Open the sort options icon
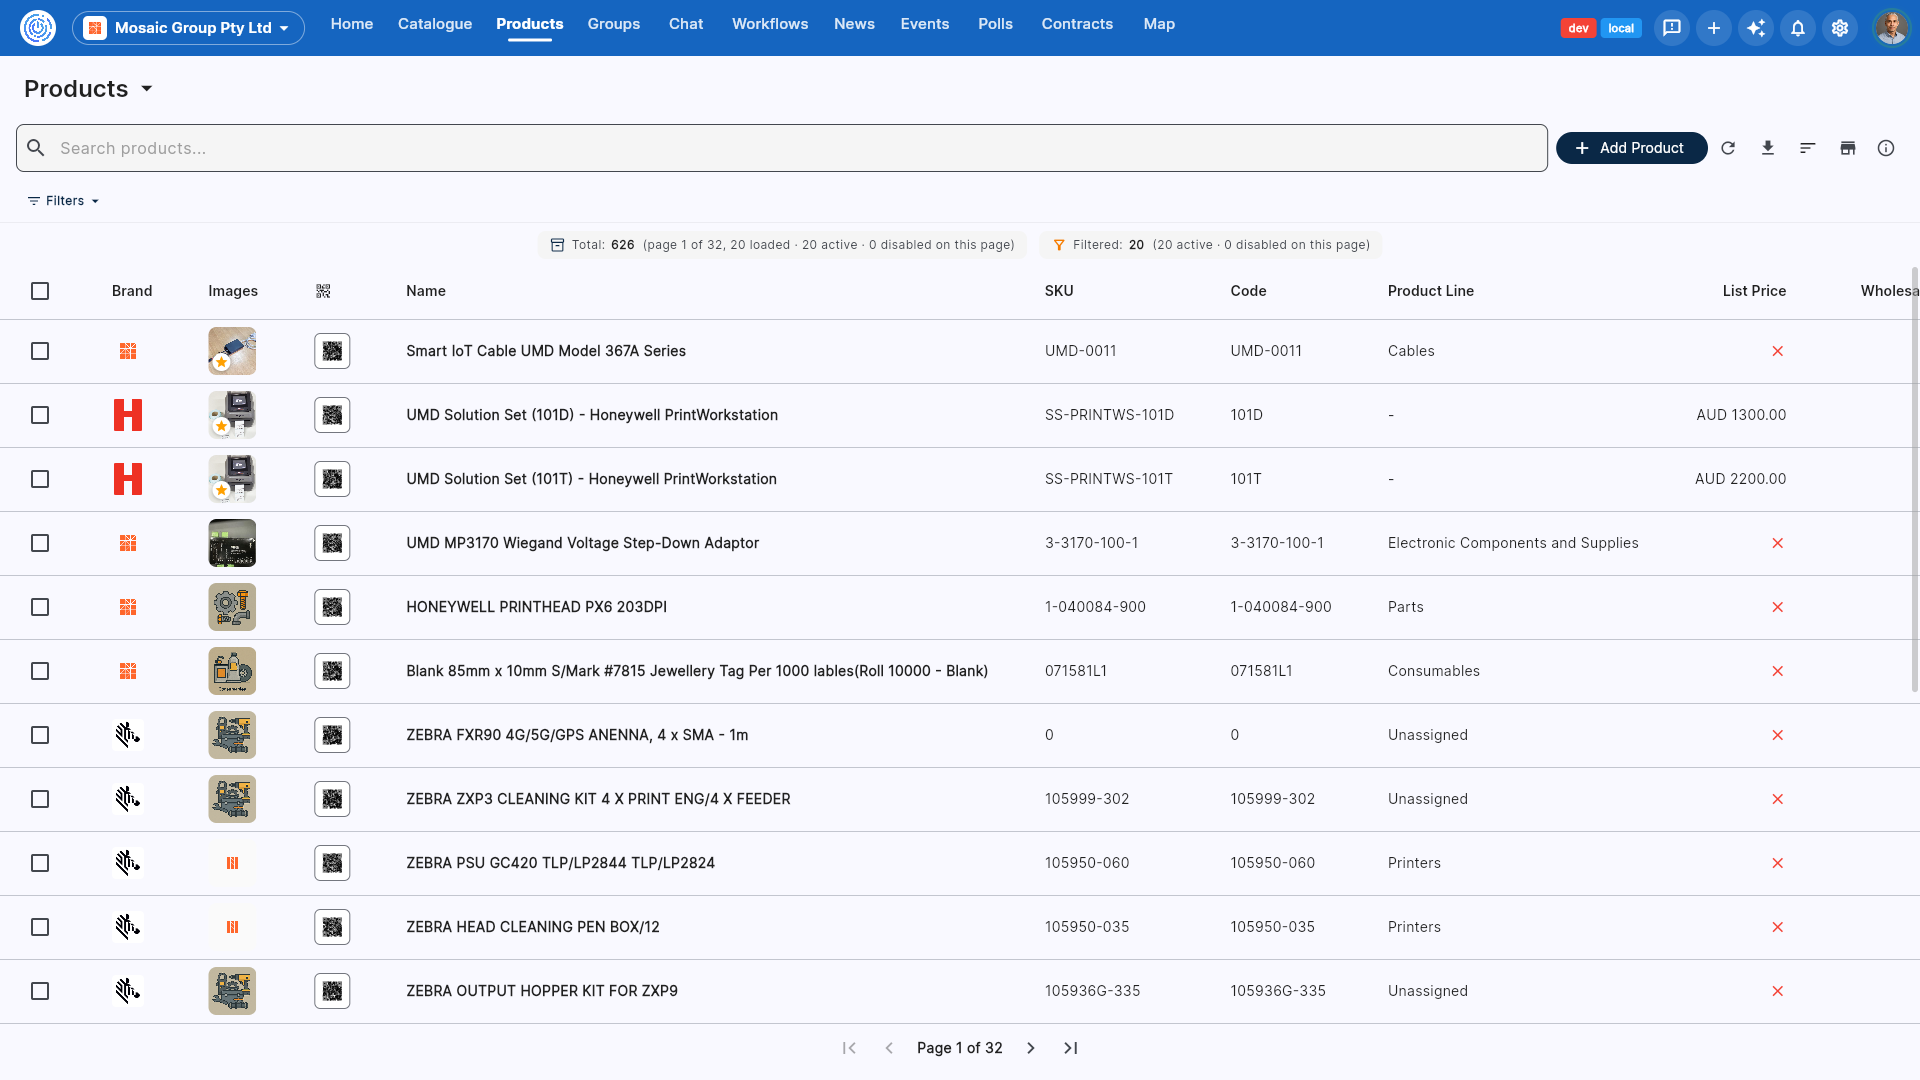This screenshot has width=1920, height=1080. pos(1807,148)
